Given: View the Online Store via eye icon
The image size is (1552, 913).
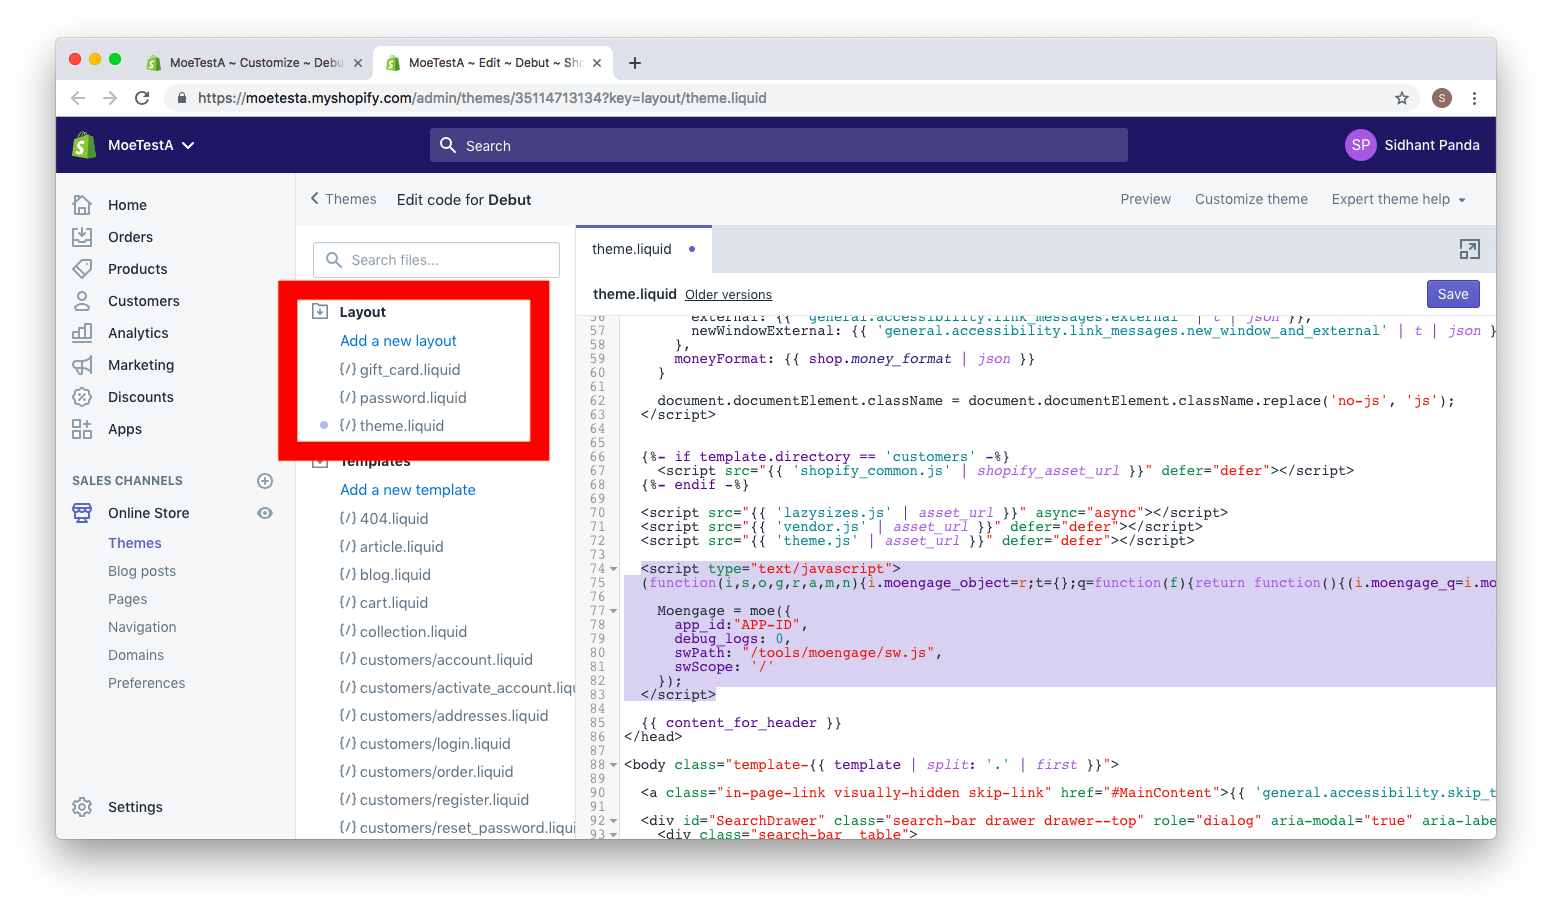Looking at the screenshot, I should coord(265,513).
